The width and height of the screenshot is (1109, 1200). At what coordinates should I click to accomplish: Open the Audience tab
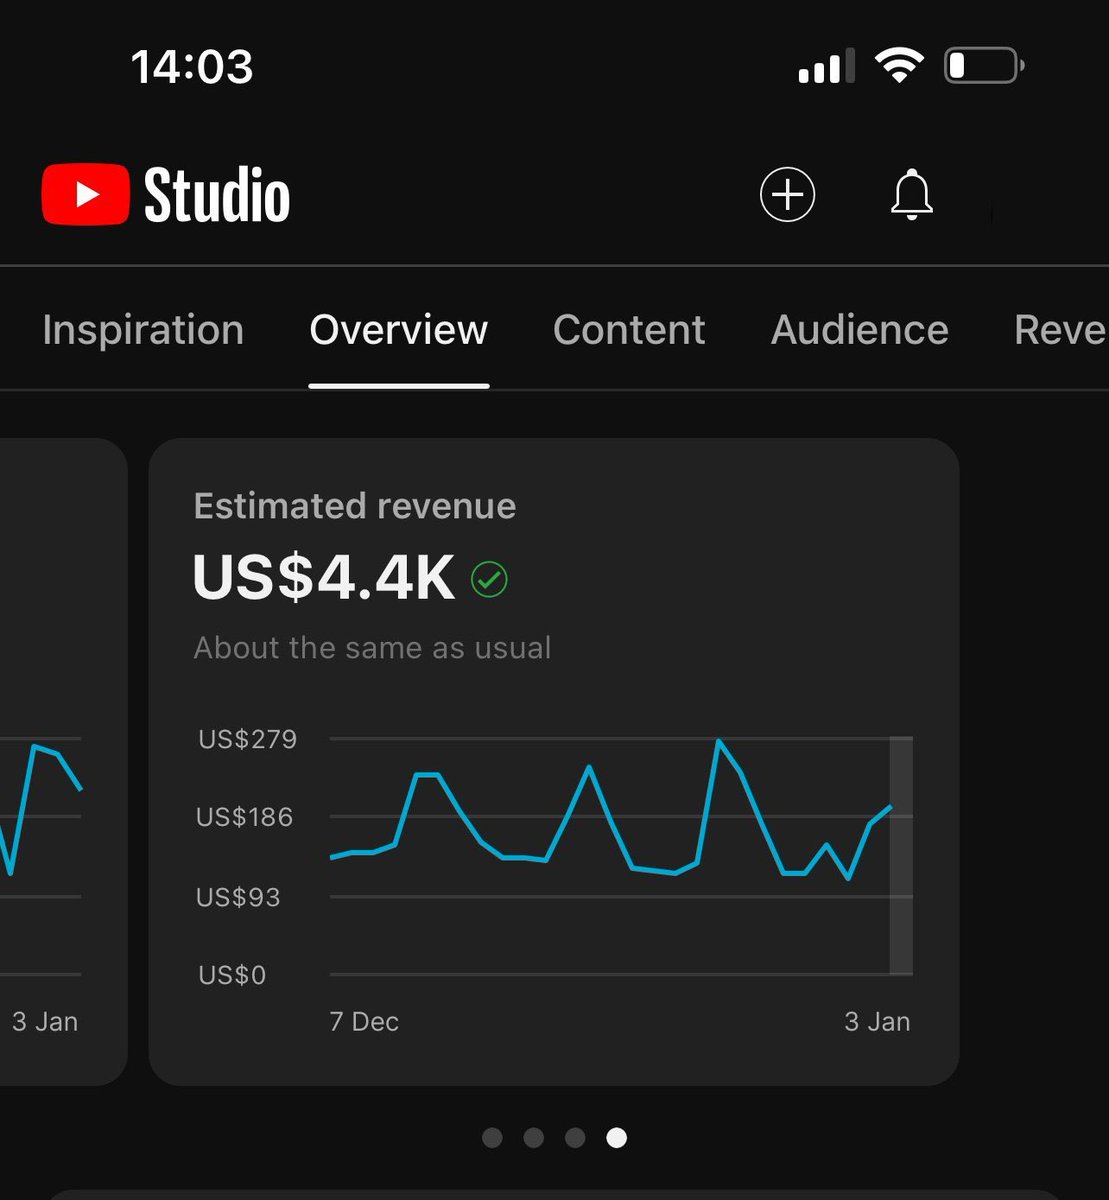click(859, 330)
